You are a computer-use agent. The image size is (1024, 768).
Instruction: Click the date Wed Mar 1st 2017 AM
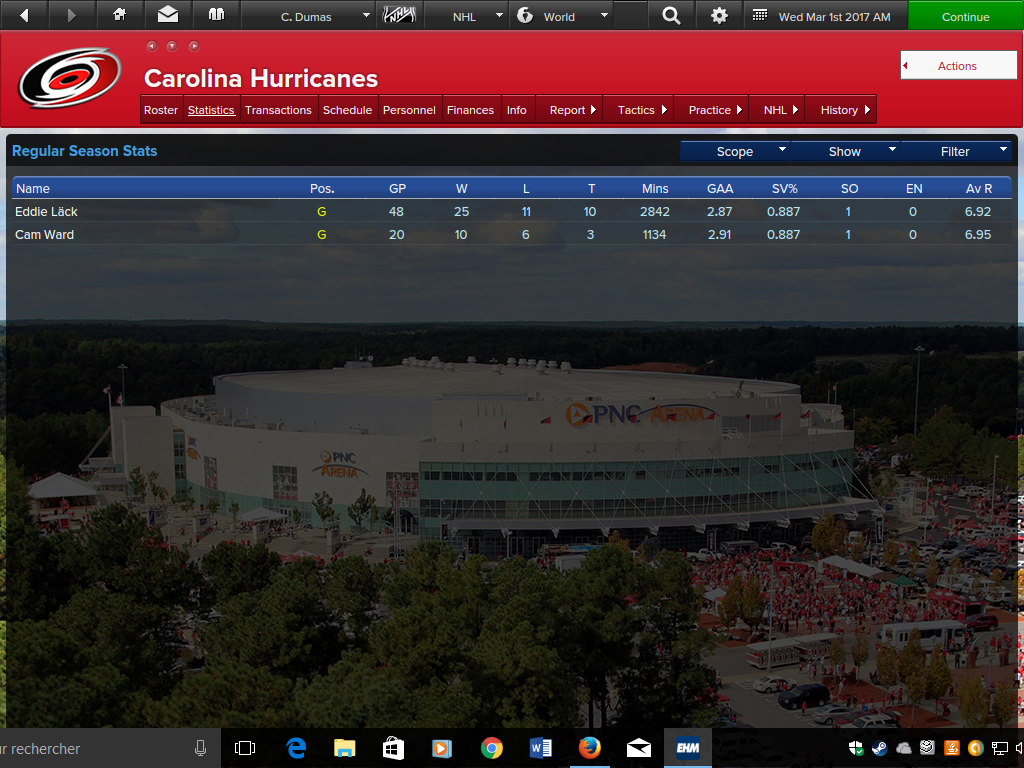834,17
